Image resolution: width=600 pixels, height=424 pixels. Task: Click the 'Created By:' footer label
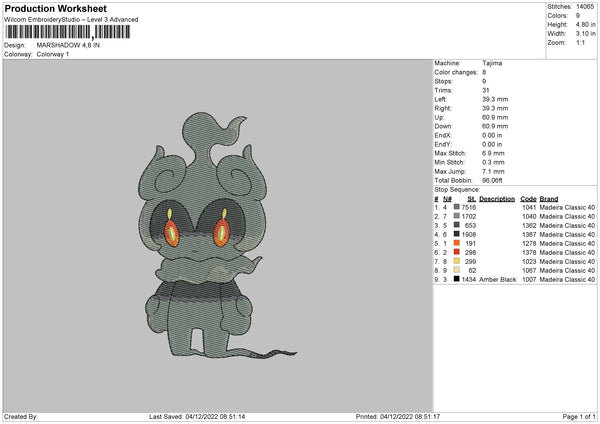click(x=21, y=416)
